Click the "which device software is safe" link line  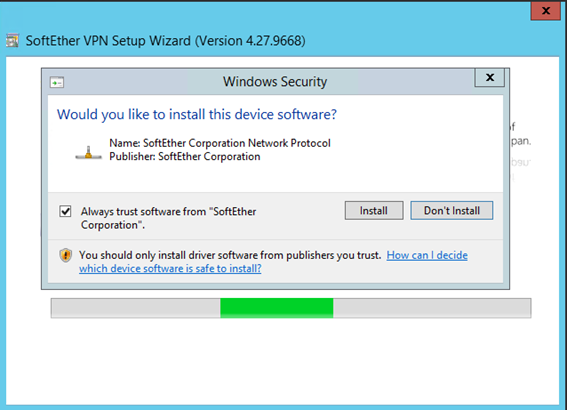click(170, 269)
